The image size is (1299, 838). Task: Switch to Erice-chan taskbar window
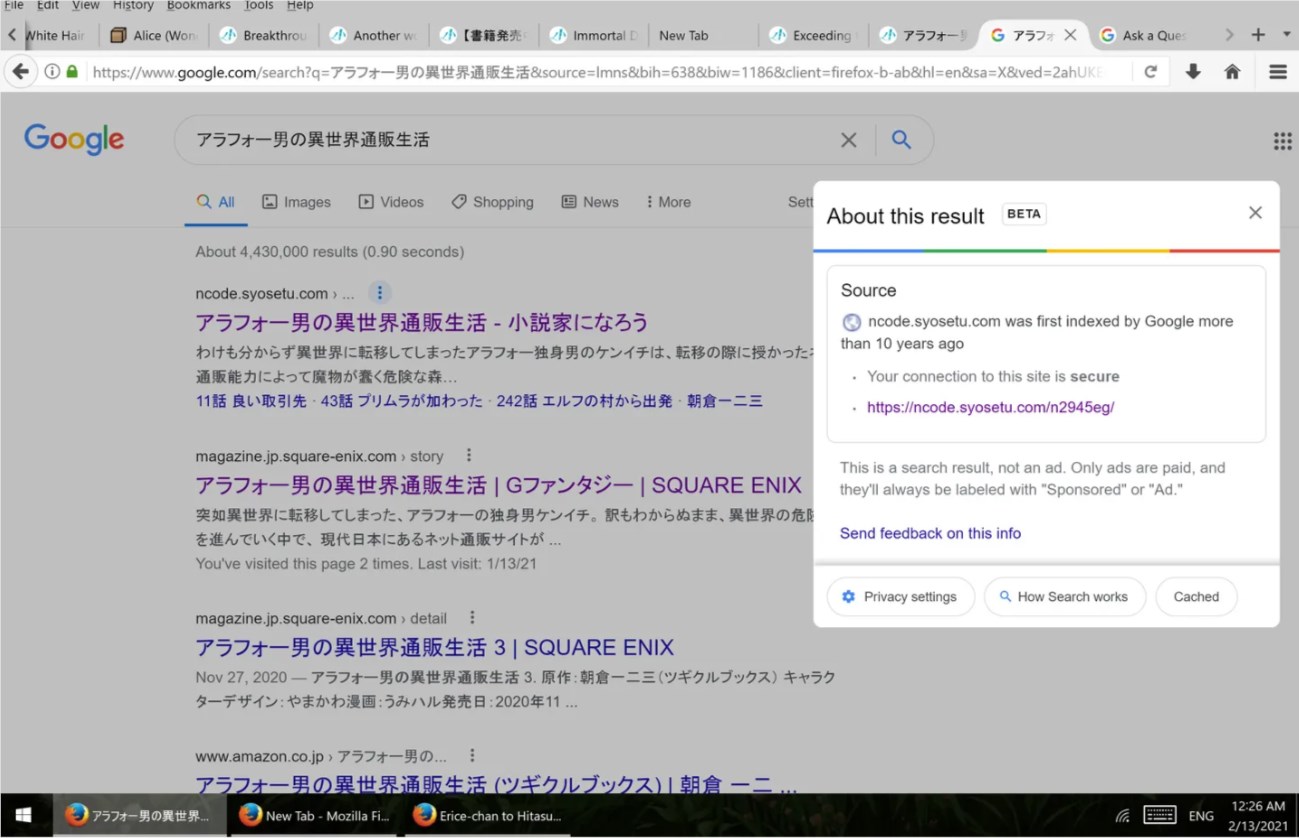click(488, 815)
